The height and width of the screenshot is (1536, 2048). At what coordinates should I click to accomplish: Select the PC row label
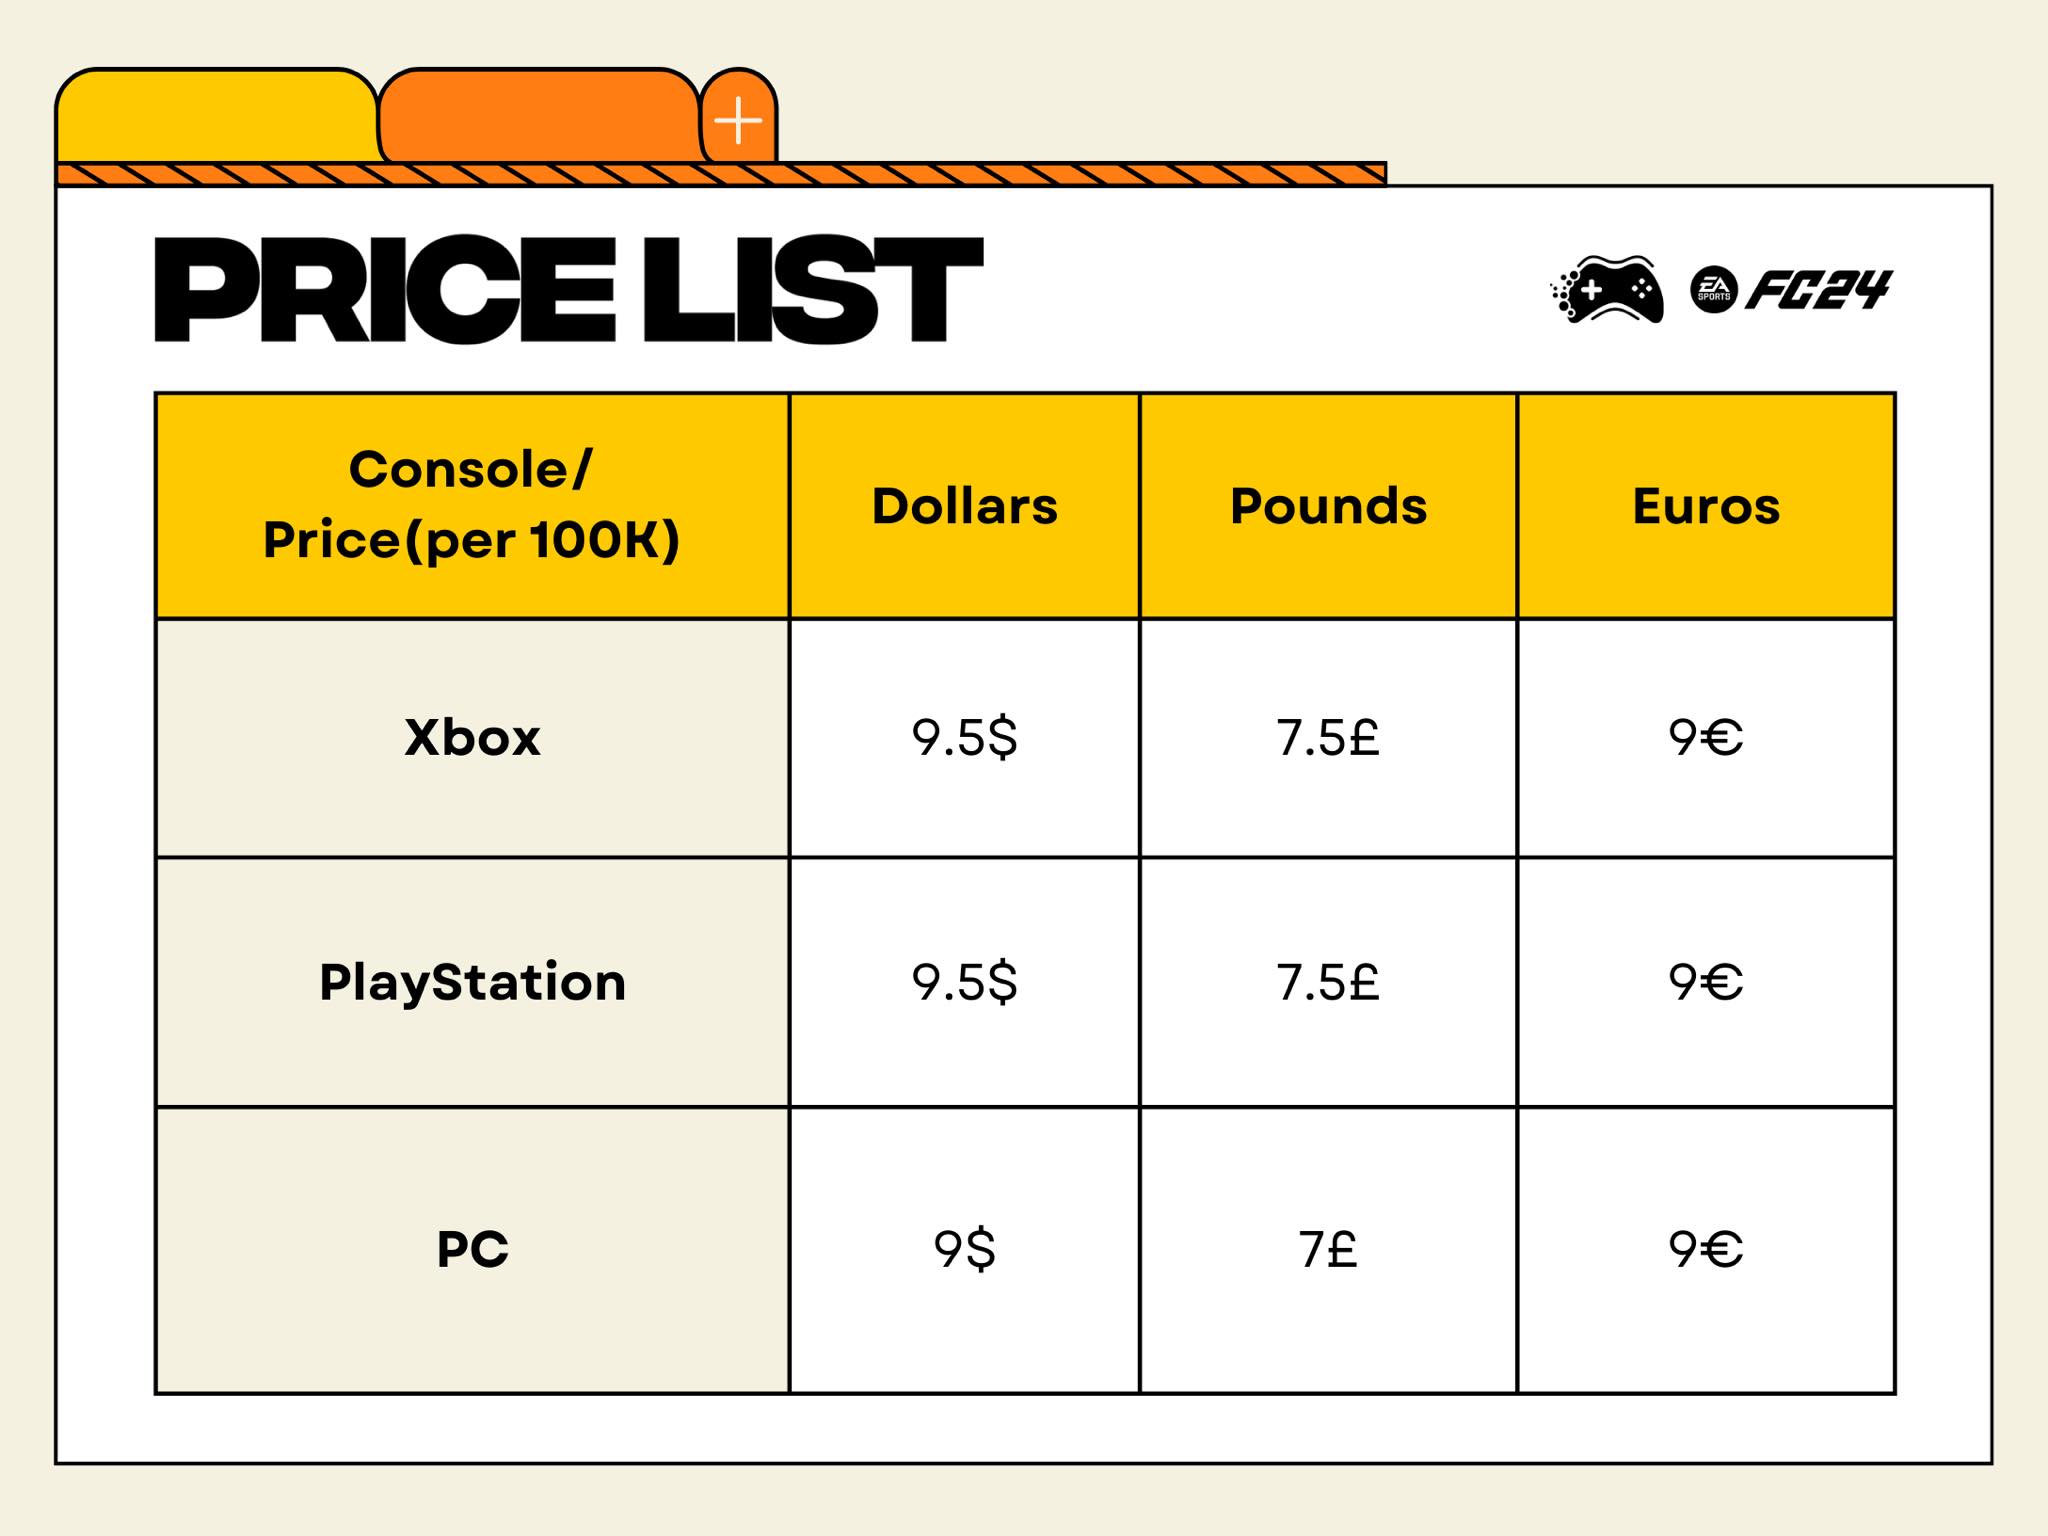point(472,1250)
